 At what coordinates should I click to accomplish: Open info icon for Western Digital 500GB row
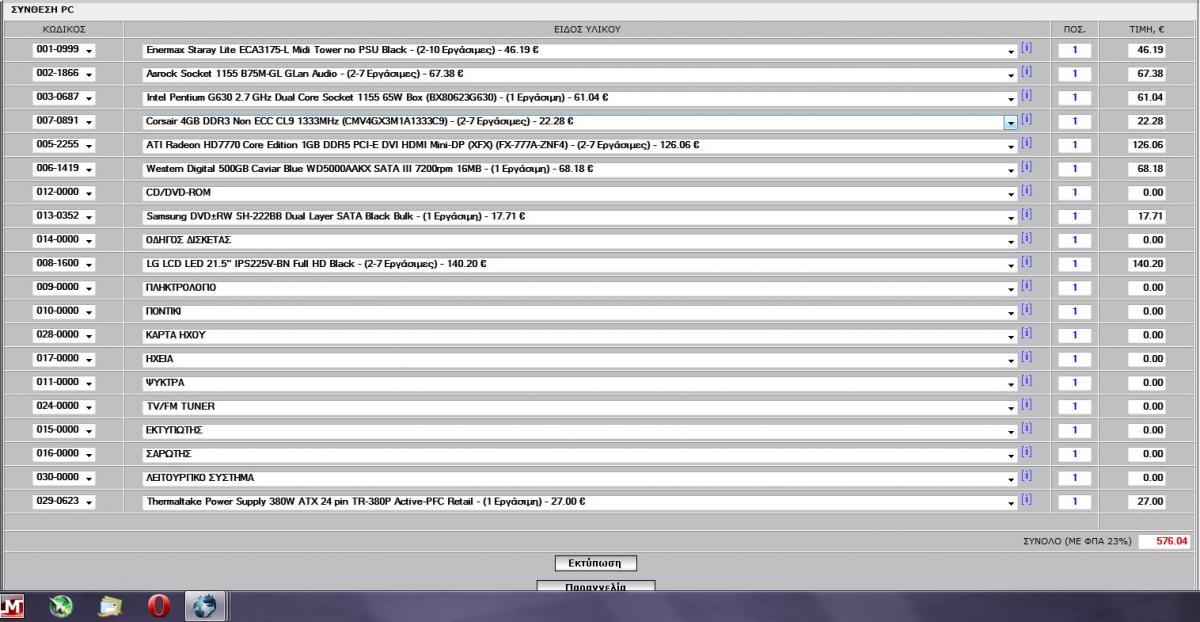1026,167
